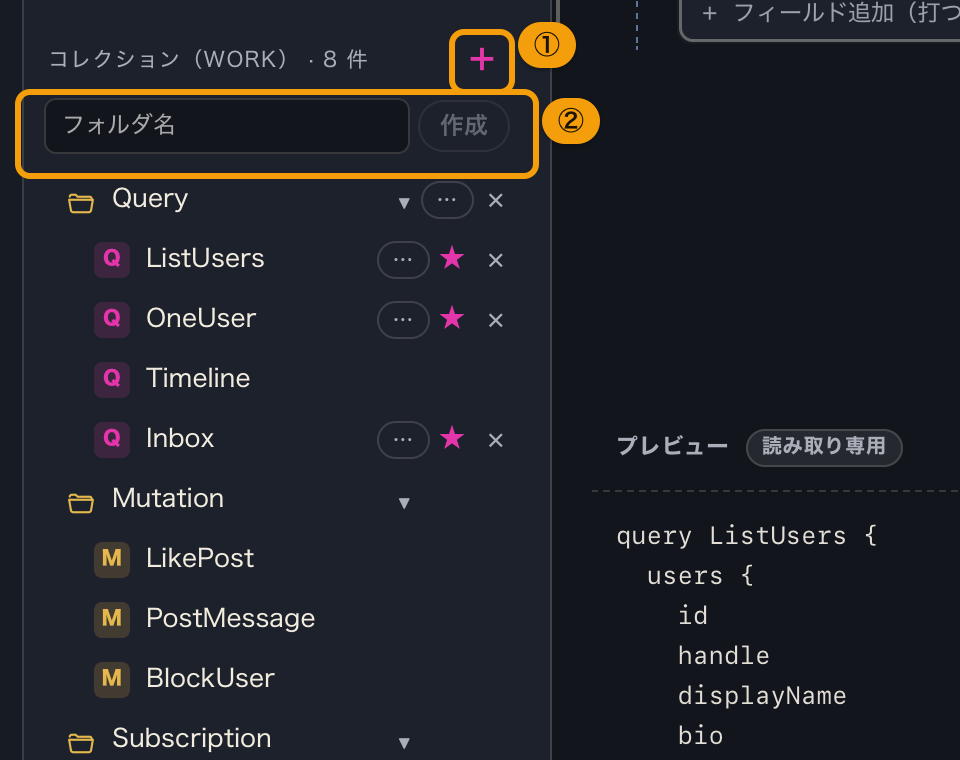Click the Q badge beside OneUser

tap(111, 318)
